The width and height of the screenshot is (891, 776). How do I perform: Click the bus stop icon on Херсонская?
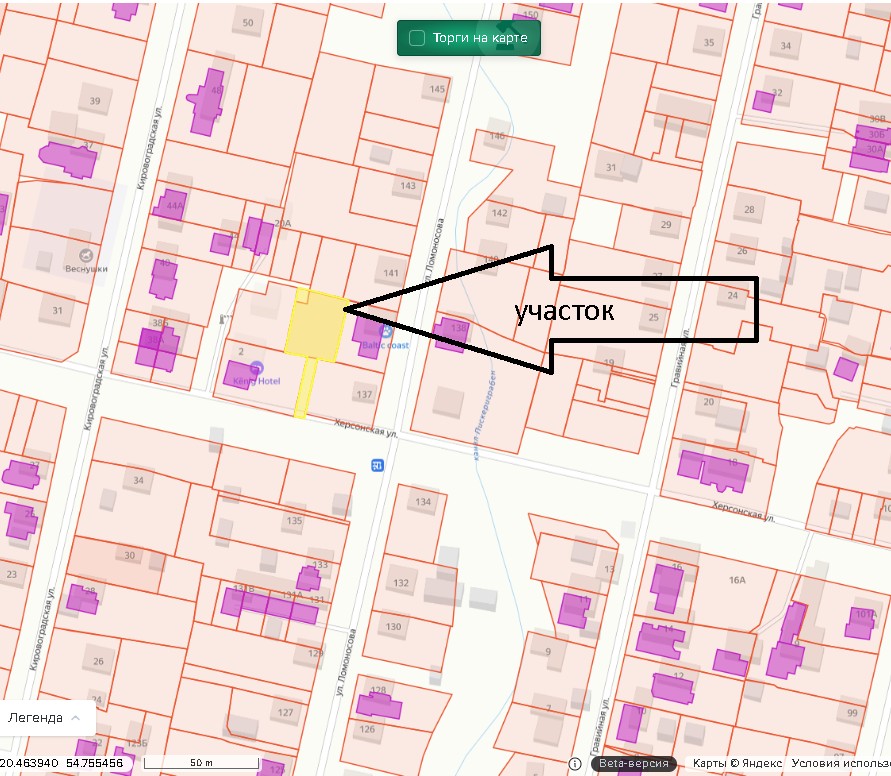coord(377,465)
